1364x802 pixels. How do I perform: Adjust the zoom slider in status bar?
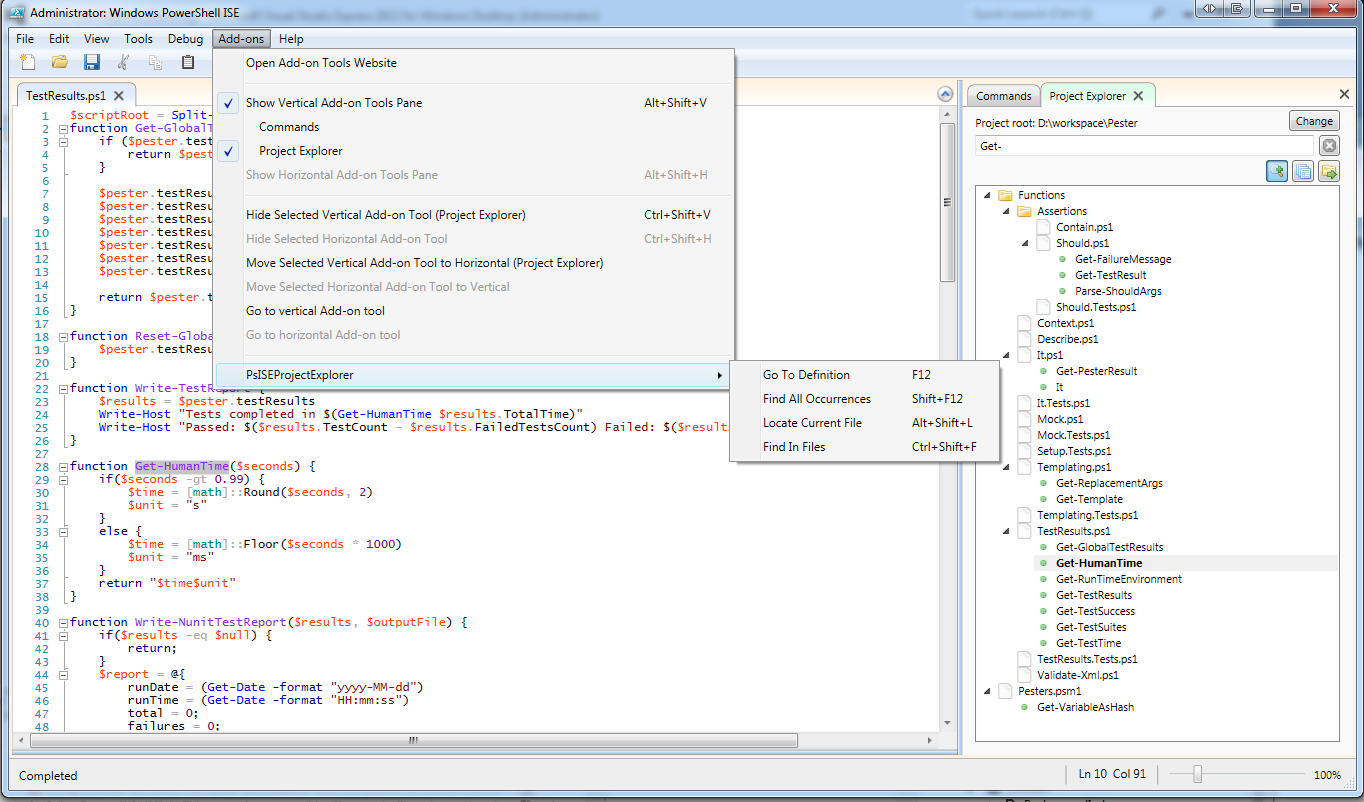(x=1197, y=774)
